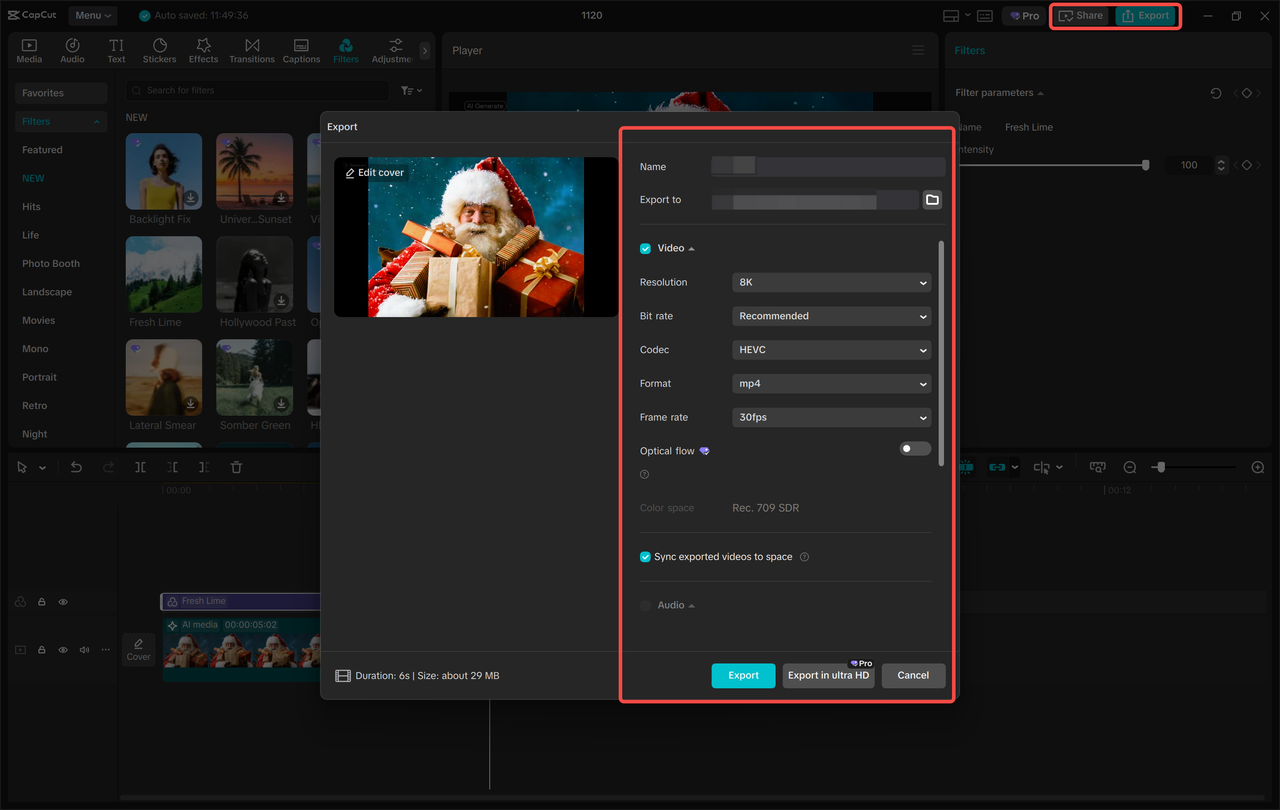Viewport: 1280px width, 810px height.
Task: Click the Edit cover button
Action: [x=374, y=172]
